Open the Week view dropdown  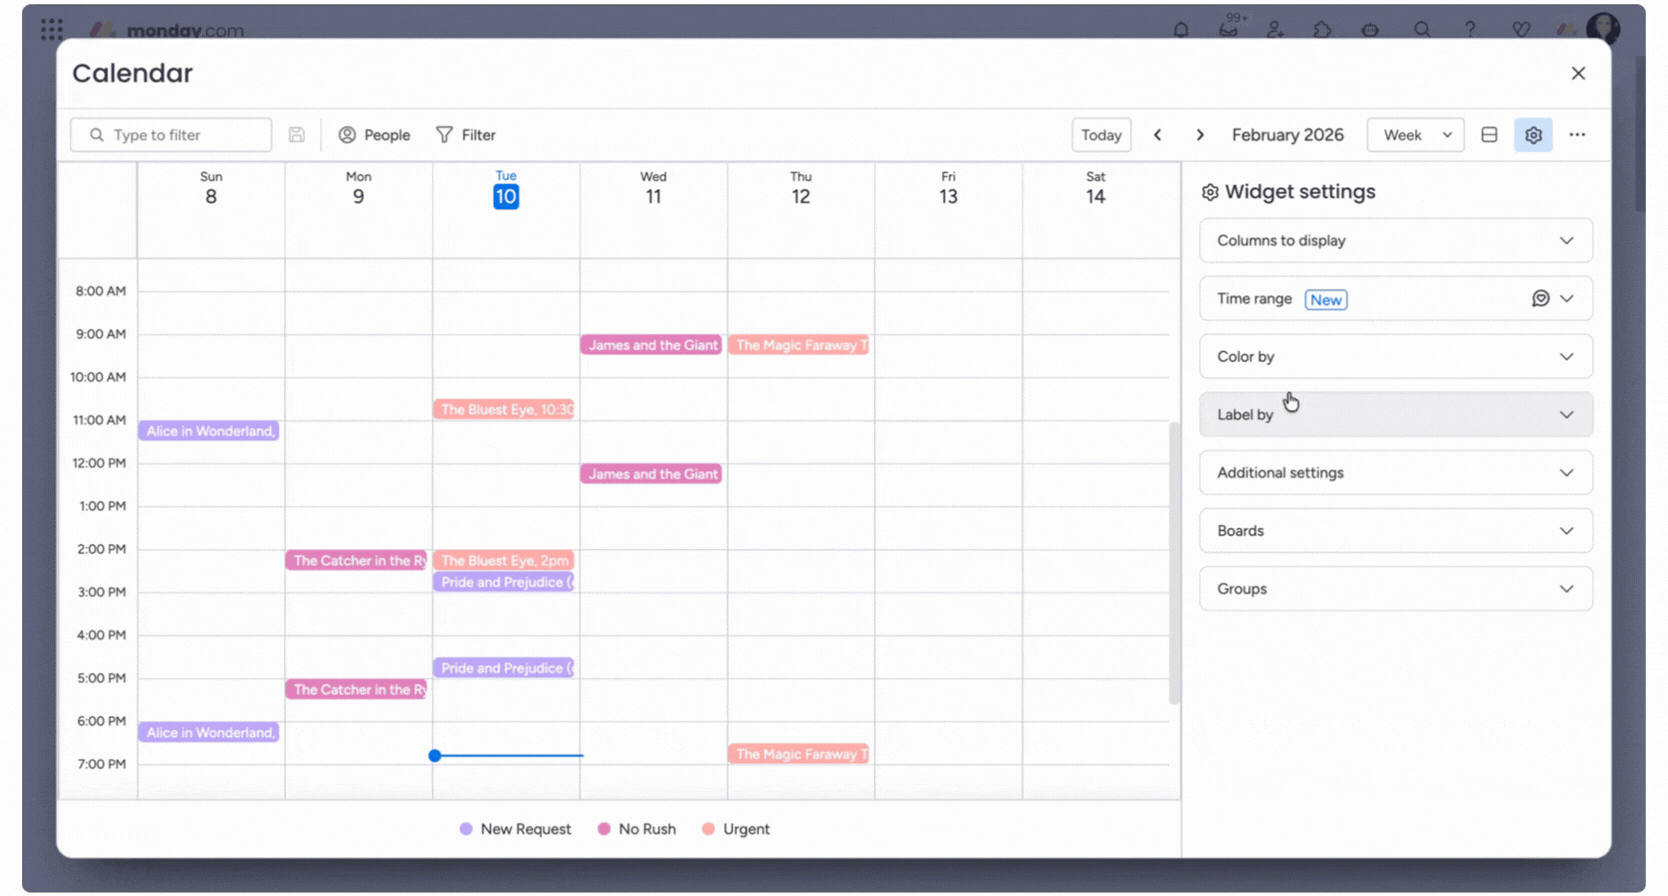[1415, 135]
